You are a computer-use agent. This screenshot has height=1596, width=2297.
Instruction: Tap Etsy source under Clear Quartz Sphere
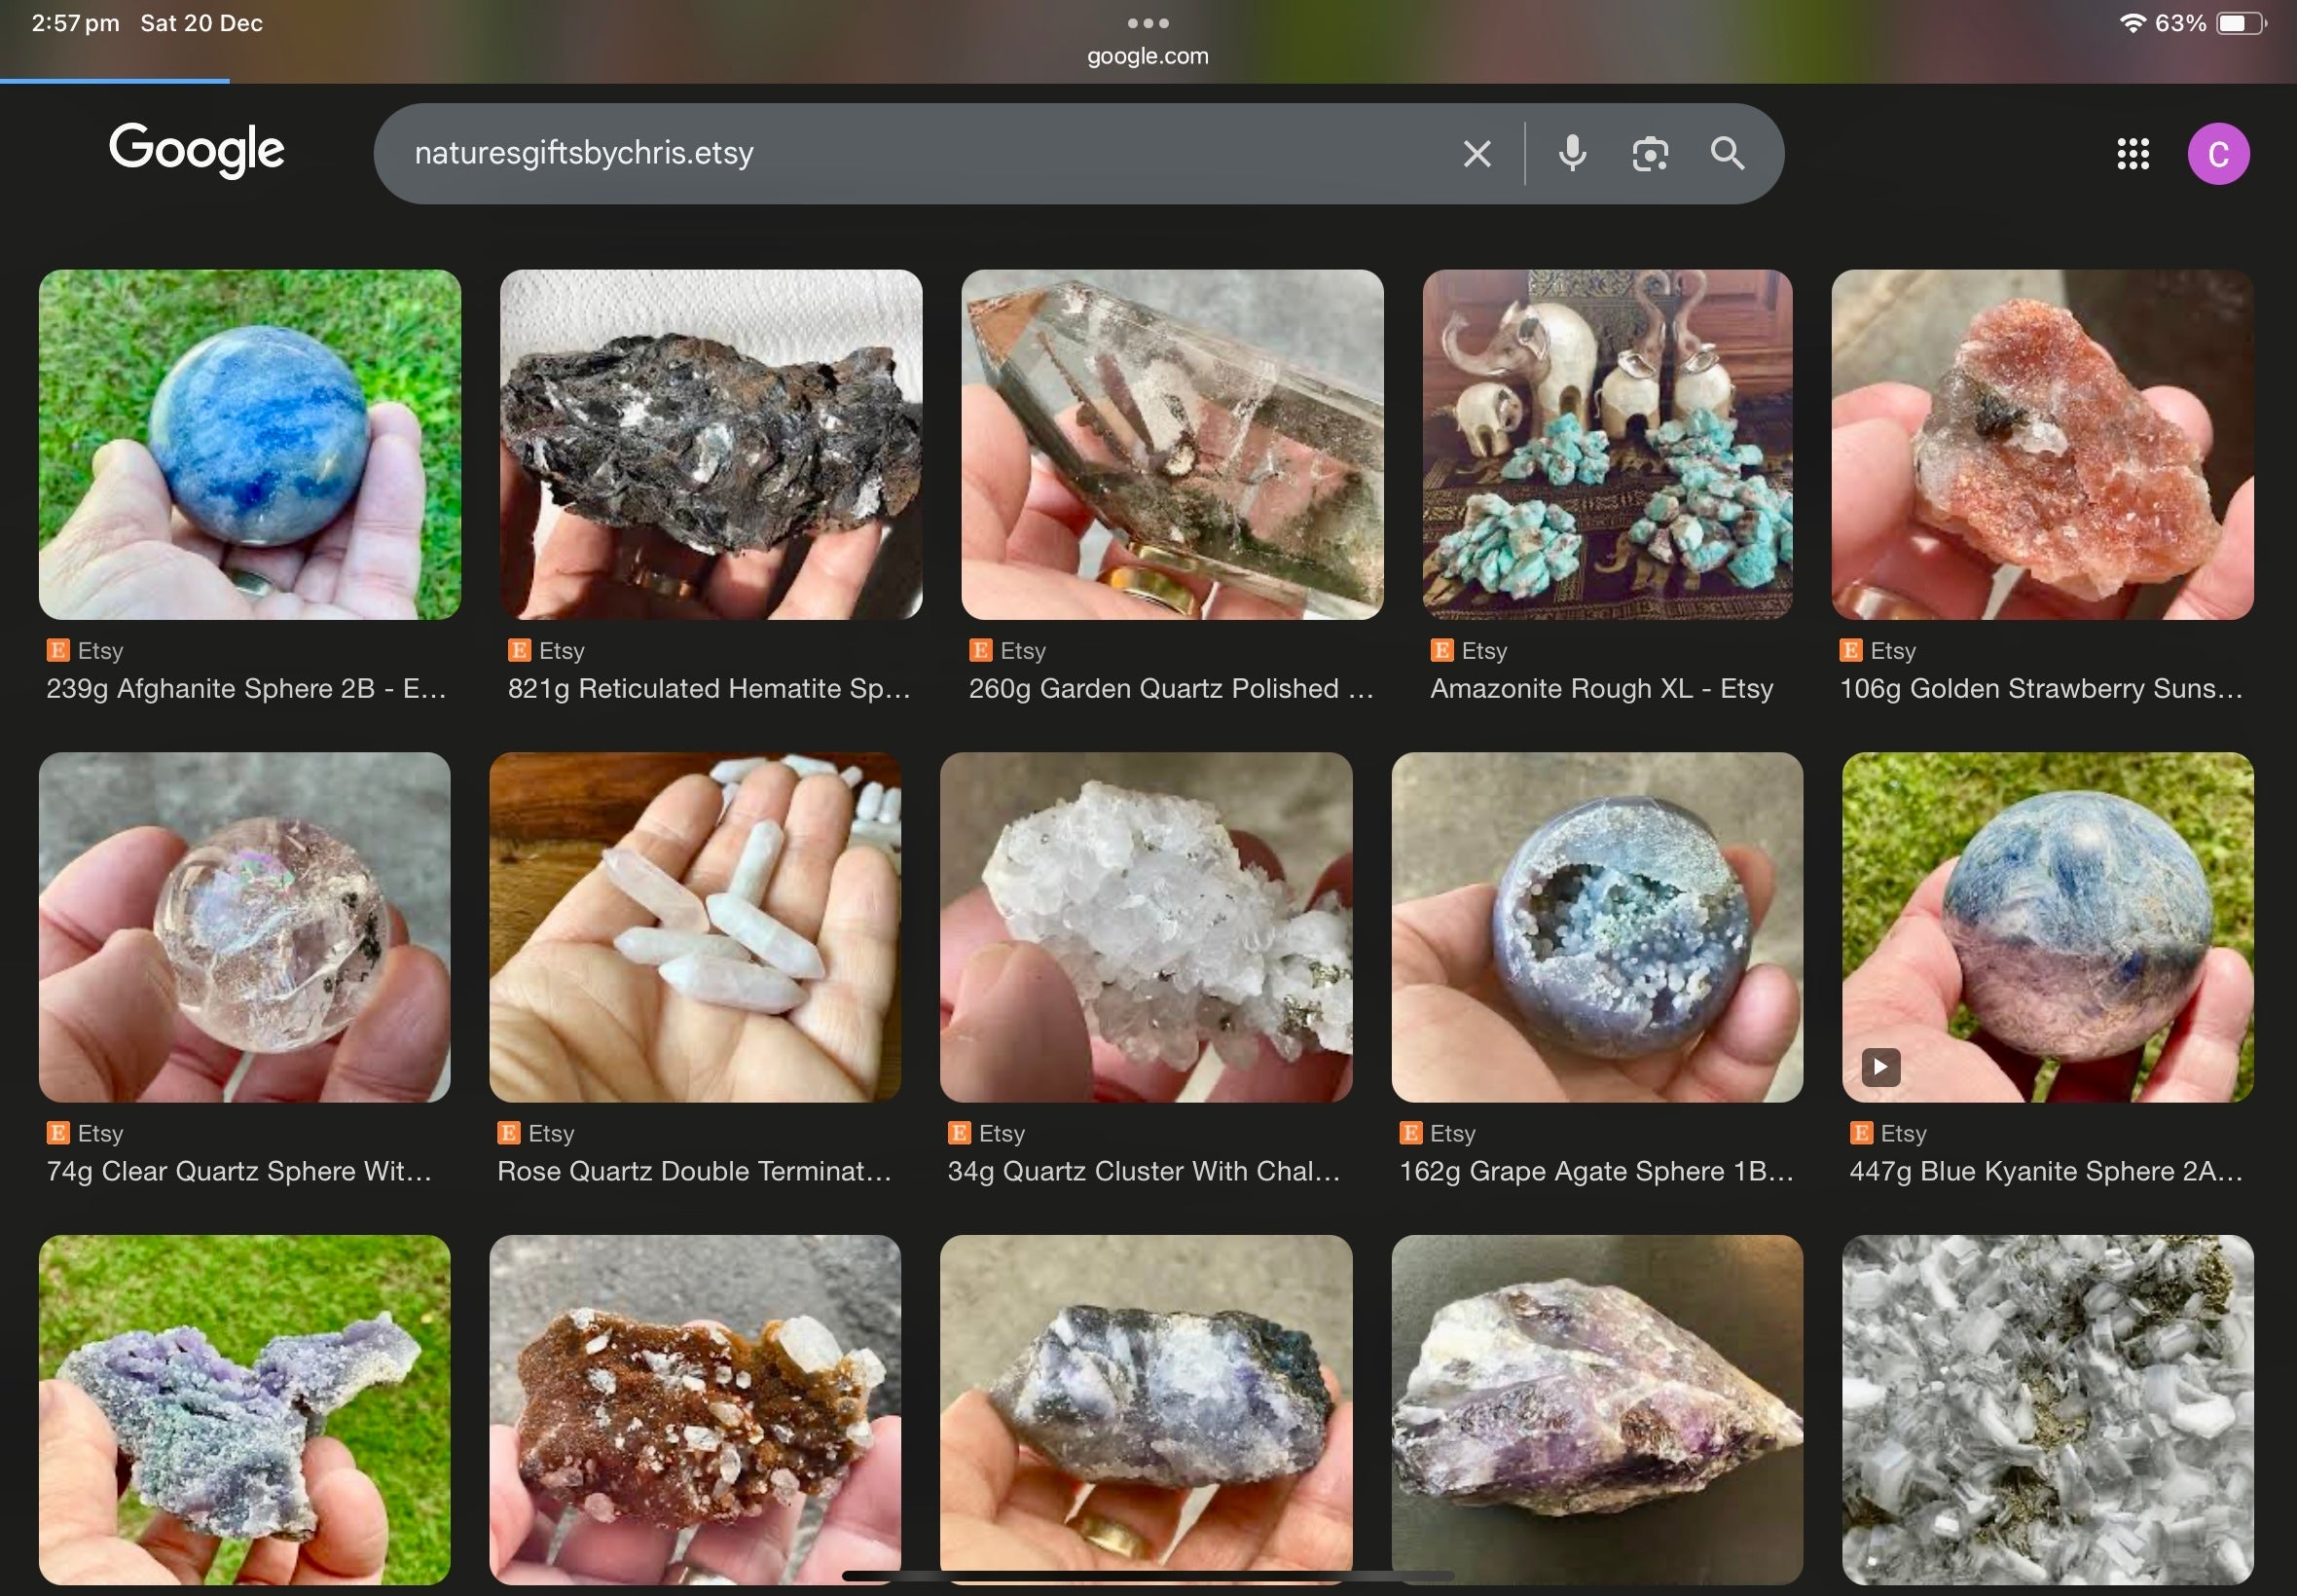[x=100, y=1133]
